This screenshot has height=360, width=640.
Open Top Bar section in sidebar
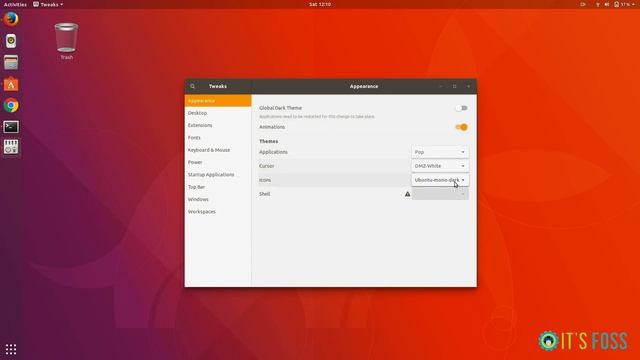coord(218,187)
